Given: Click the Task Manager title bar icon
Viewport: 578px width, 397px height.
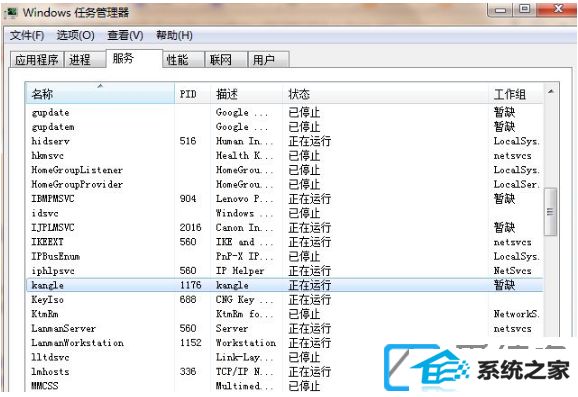Looking at the screenshot, I should click(11, 12).
